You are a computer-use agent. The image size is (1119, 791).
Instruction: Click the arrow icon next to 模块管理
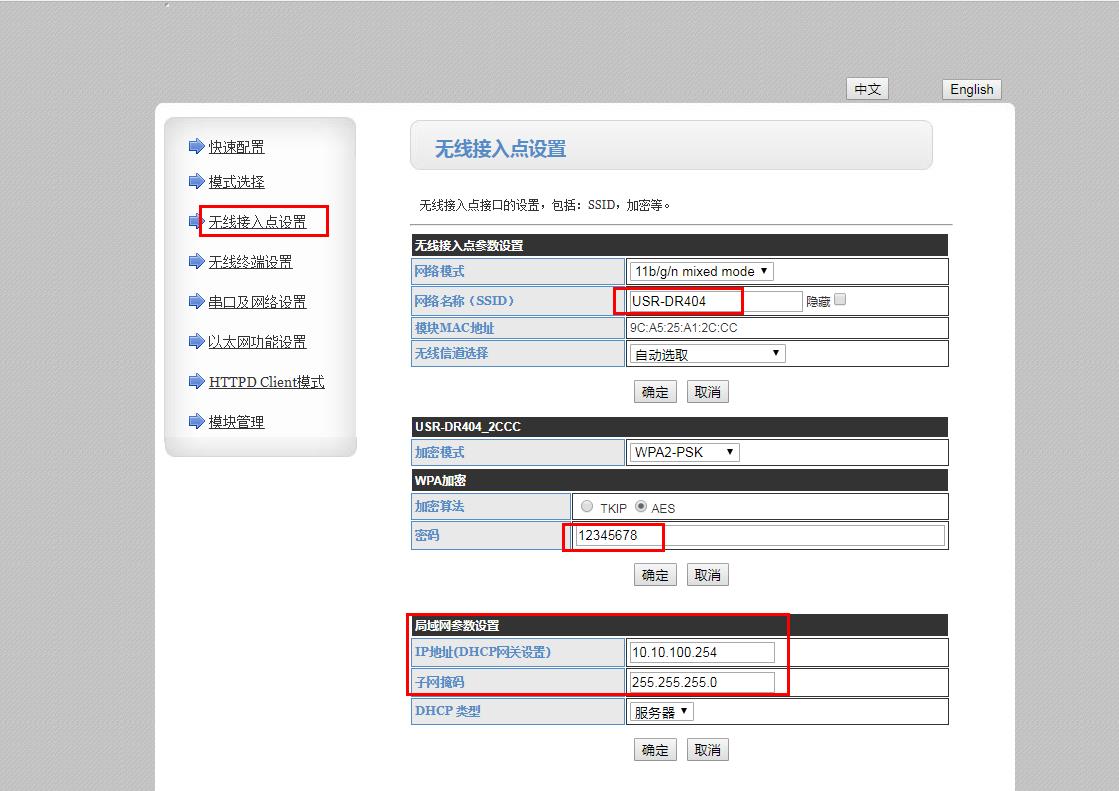pos(196,422)
